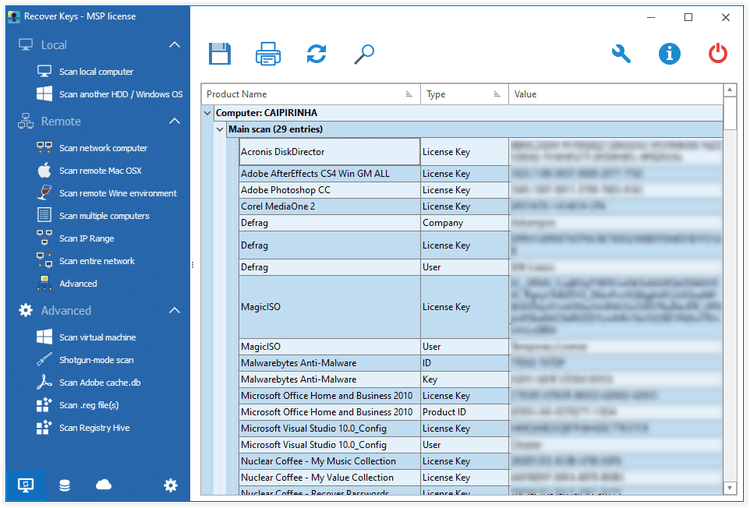Collapse the Local section chevron
This screenshot has width=750, height=508.
tap(174, 45)
